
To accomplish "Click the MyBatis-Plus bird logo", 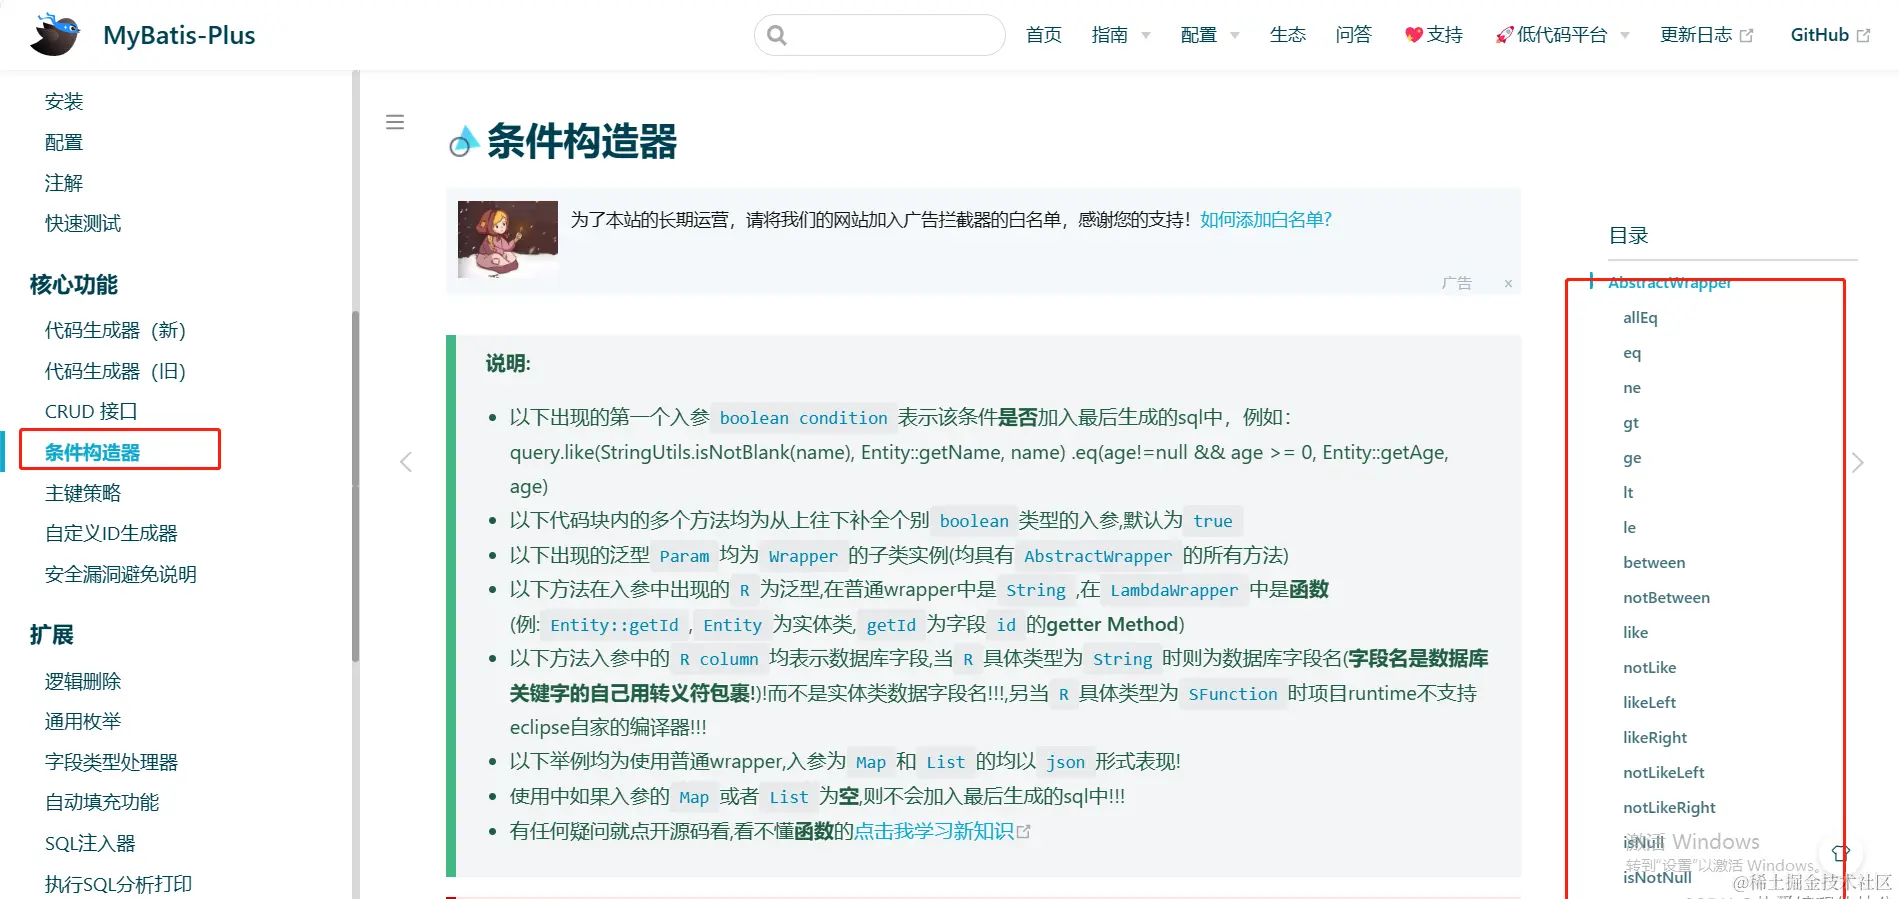I will 56,35.
